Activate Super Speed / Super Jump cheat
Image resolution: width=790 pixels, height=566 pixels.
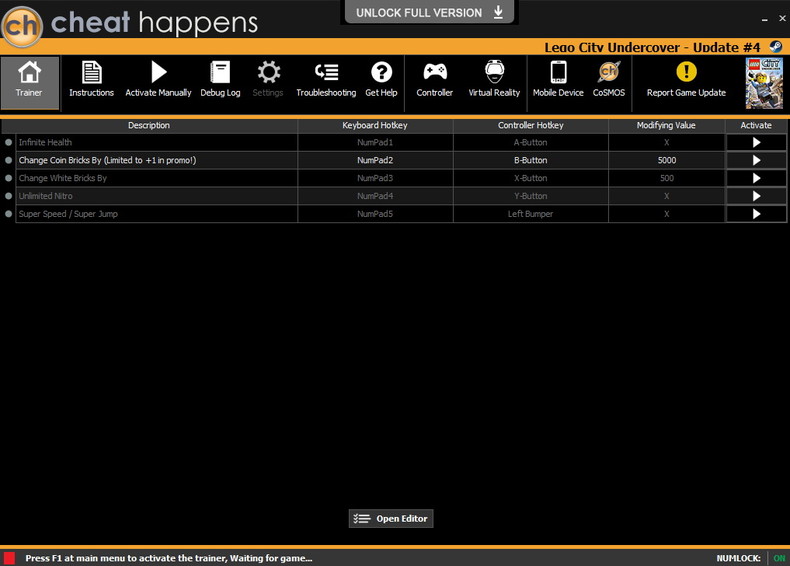point(756,214)
